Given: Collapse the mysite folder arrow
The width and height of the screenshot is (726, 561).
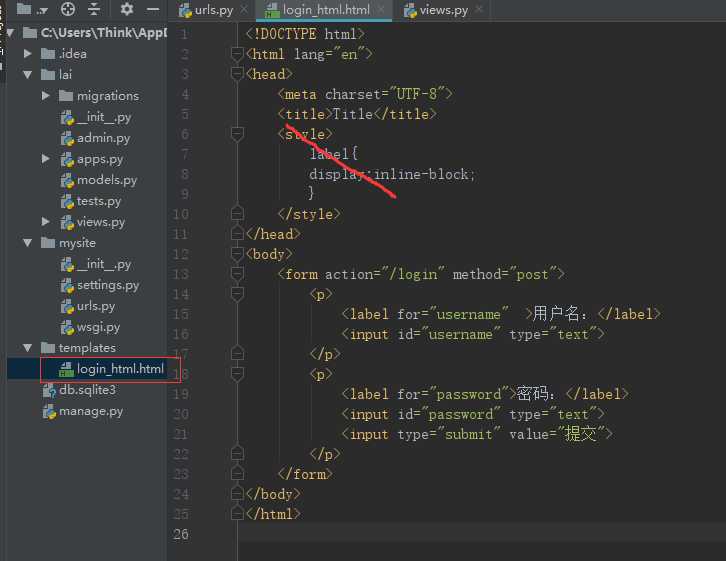Looking at the screenshot, I should click(x=28, y=243).
